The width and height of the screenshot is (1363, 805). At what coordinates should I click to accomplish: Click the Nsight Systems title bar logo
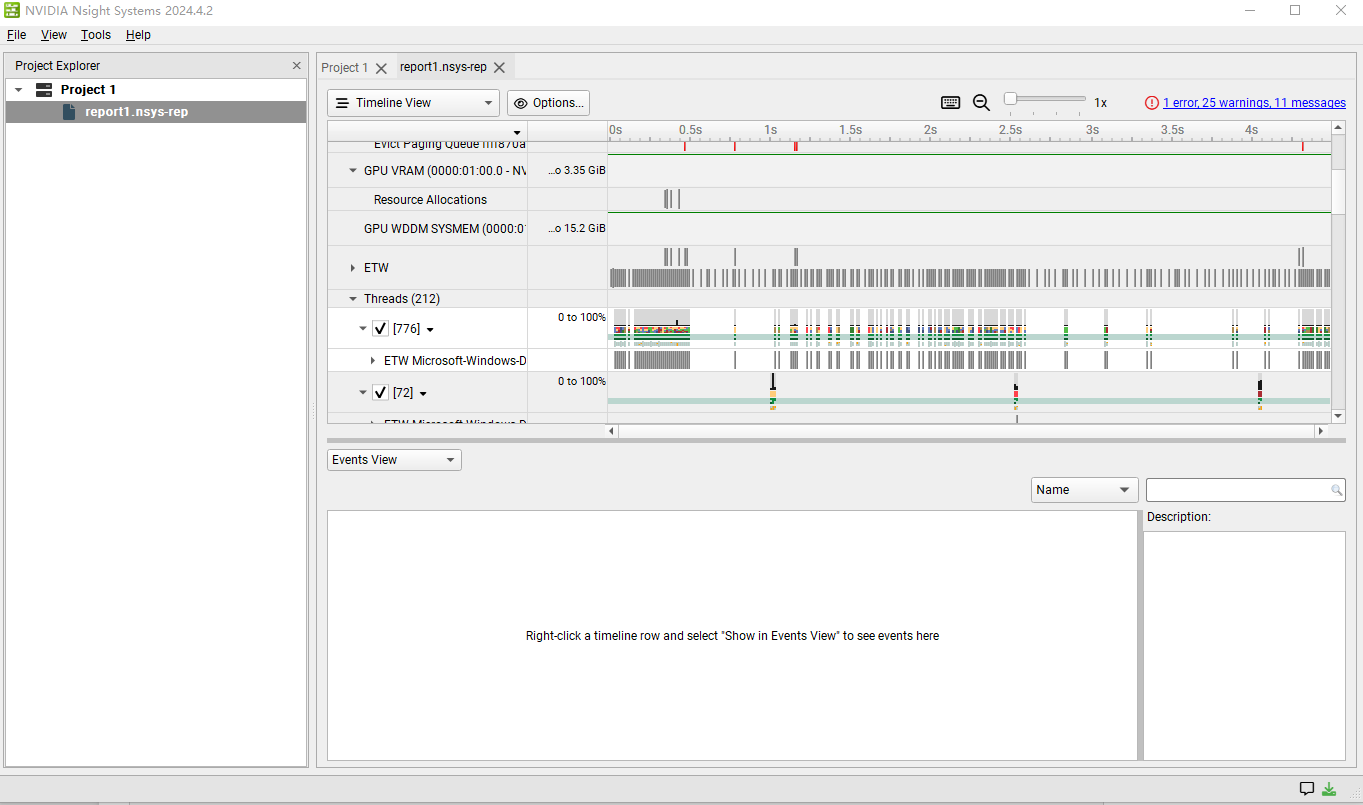pos(12,11)
